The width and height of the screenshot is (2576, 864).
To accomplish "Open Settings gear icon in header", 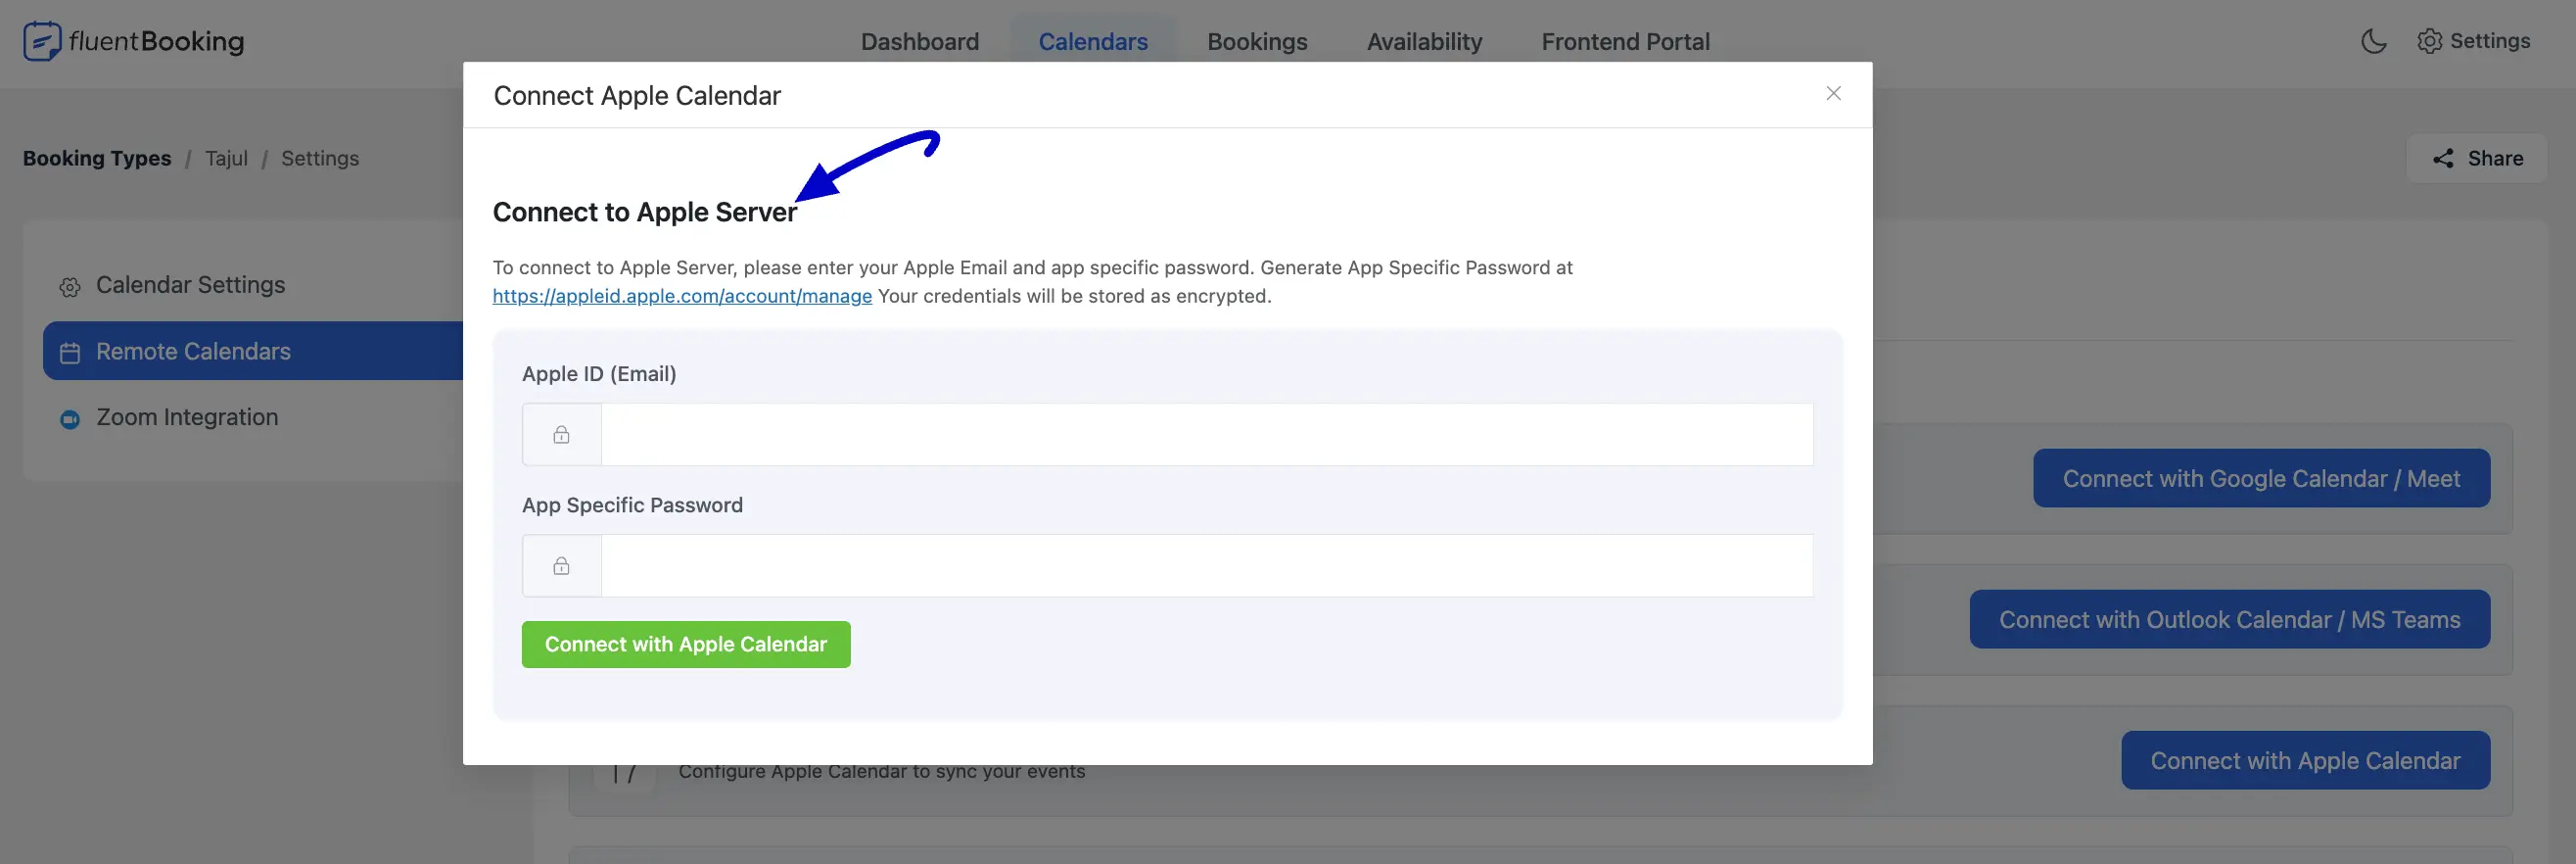I will (2429, 41).
